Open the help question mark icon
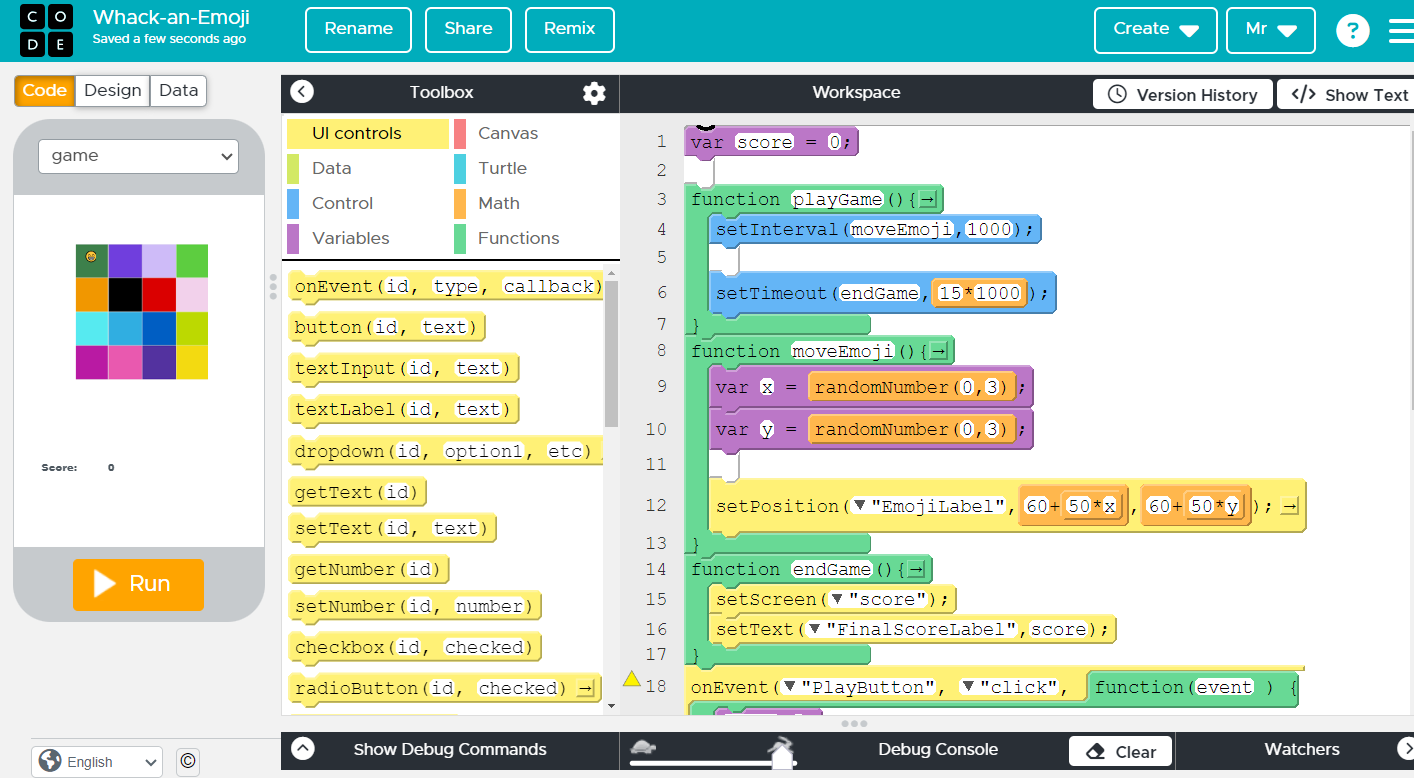Image resolution: width=1414 pixels, height=778 pixels. (1352, 31)
